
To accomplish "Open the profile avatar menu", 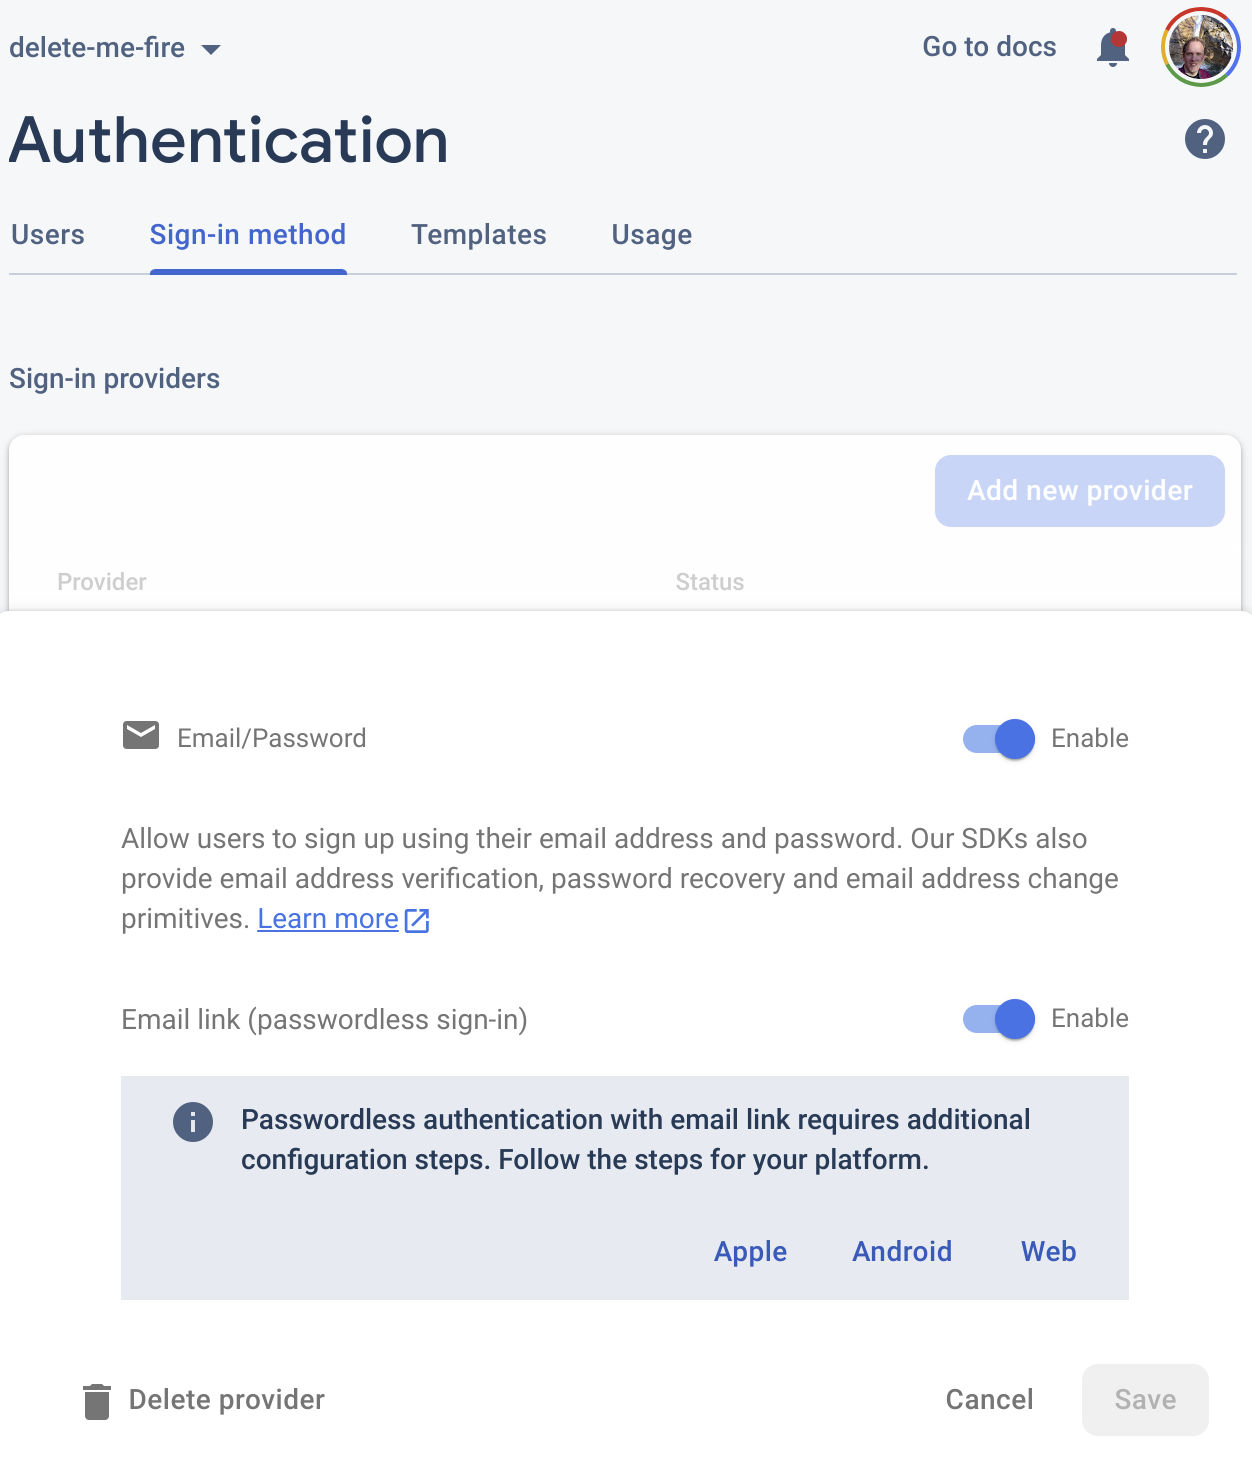I will pyautogui.click(x=1200, y=47).
